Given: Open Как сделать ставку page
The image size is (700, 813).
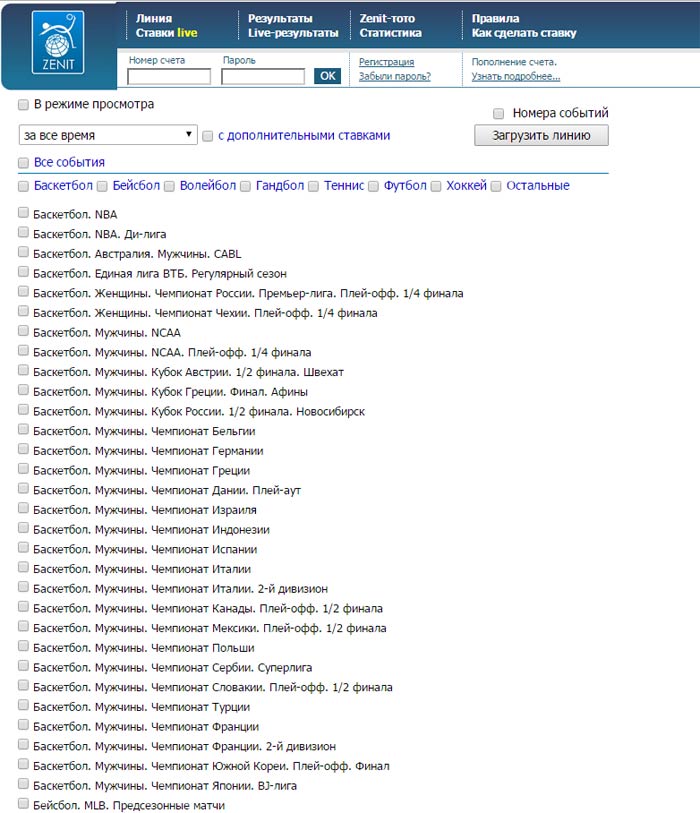Looking at the screenshot, I should pos(523,33).
